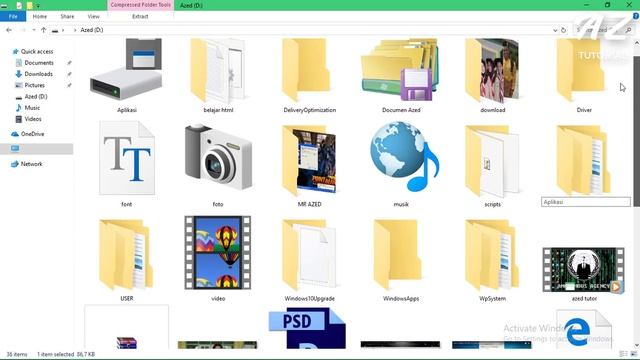The height and width of the screenshot is (360, 640).
Task: Select the WinRAR archive file icon
Action: [x=127, y=342]
